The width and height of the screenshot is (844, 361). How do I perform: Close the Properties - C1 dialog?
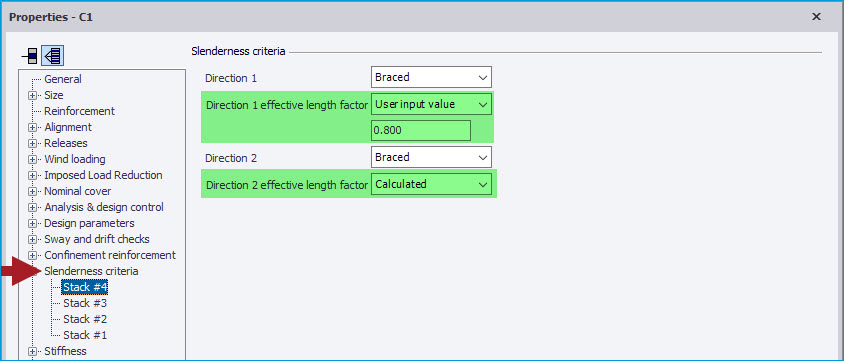coord(816,17)
